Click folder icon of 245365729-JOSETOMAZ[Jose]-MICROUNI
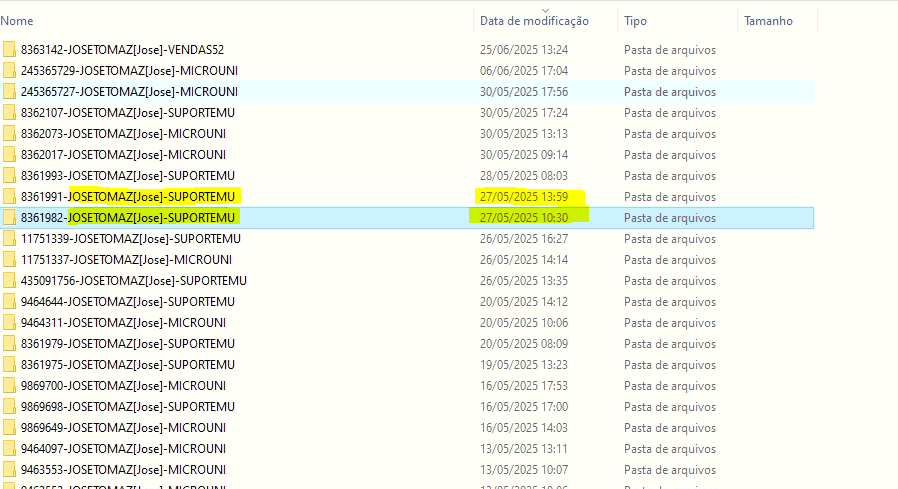The image size is (898, 489). [9, 71]
